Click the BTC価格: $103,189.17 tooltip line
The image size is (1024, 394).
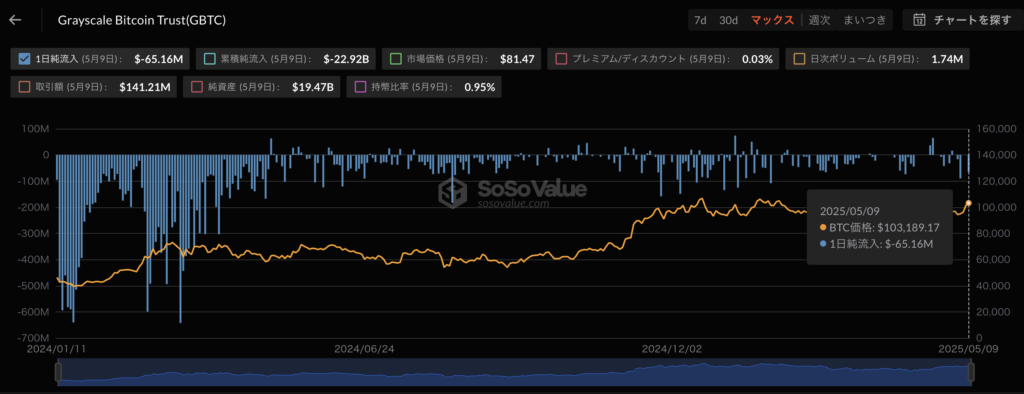coord(880,227)
